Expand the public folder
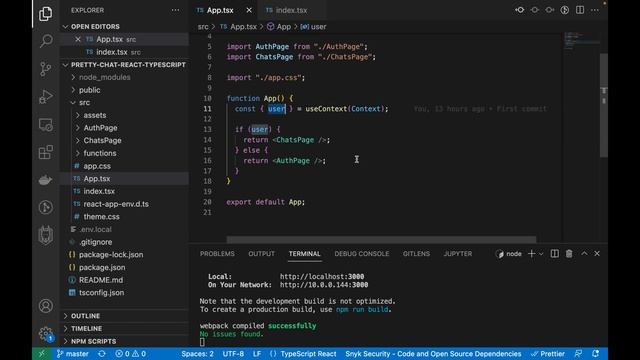 124,90
